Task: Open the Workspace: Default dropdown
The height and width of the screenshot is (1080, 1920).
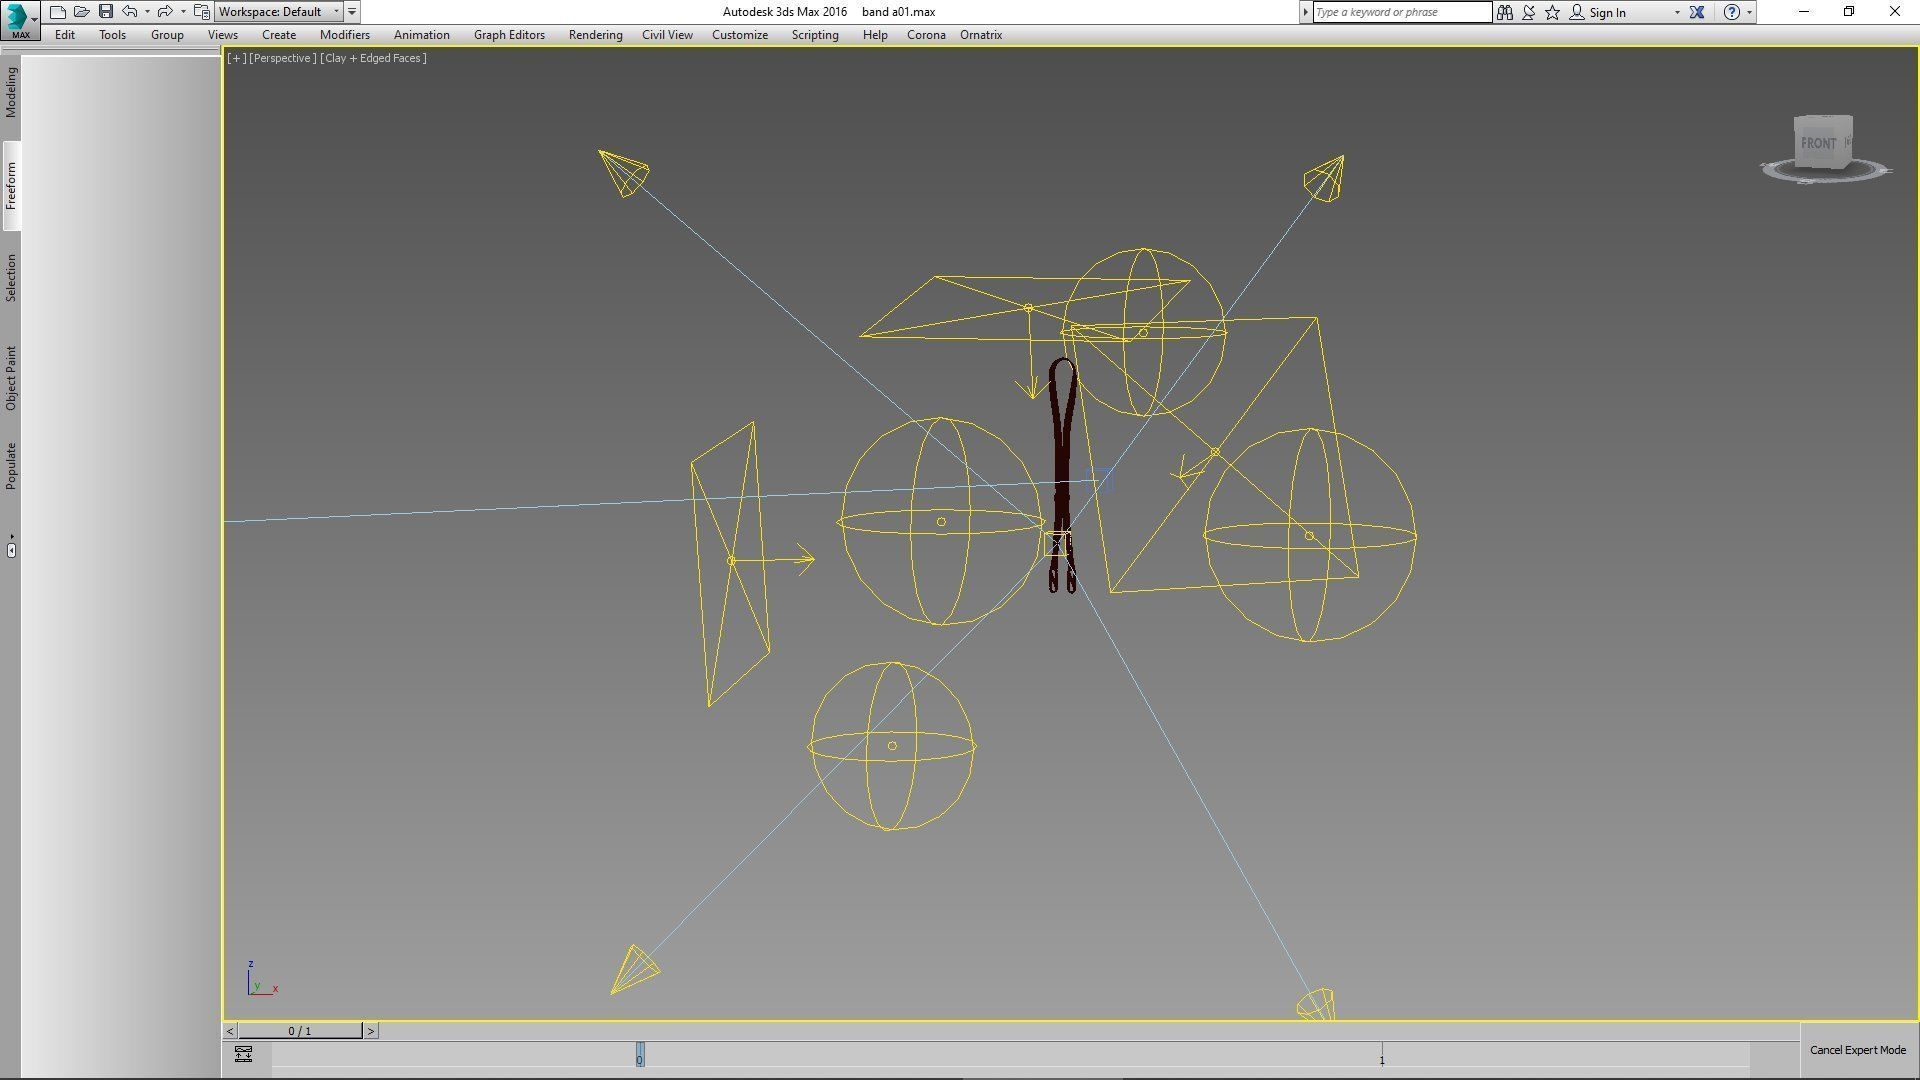Action: click(279, 12)
